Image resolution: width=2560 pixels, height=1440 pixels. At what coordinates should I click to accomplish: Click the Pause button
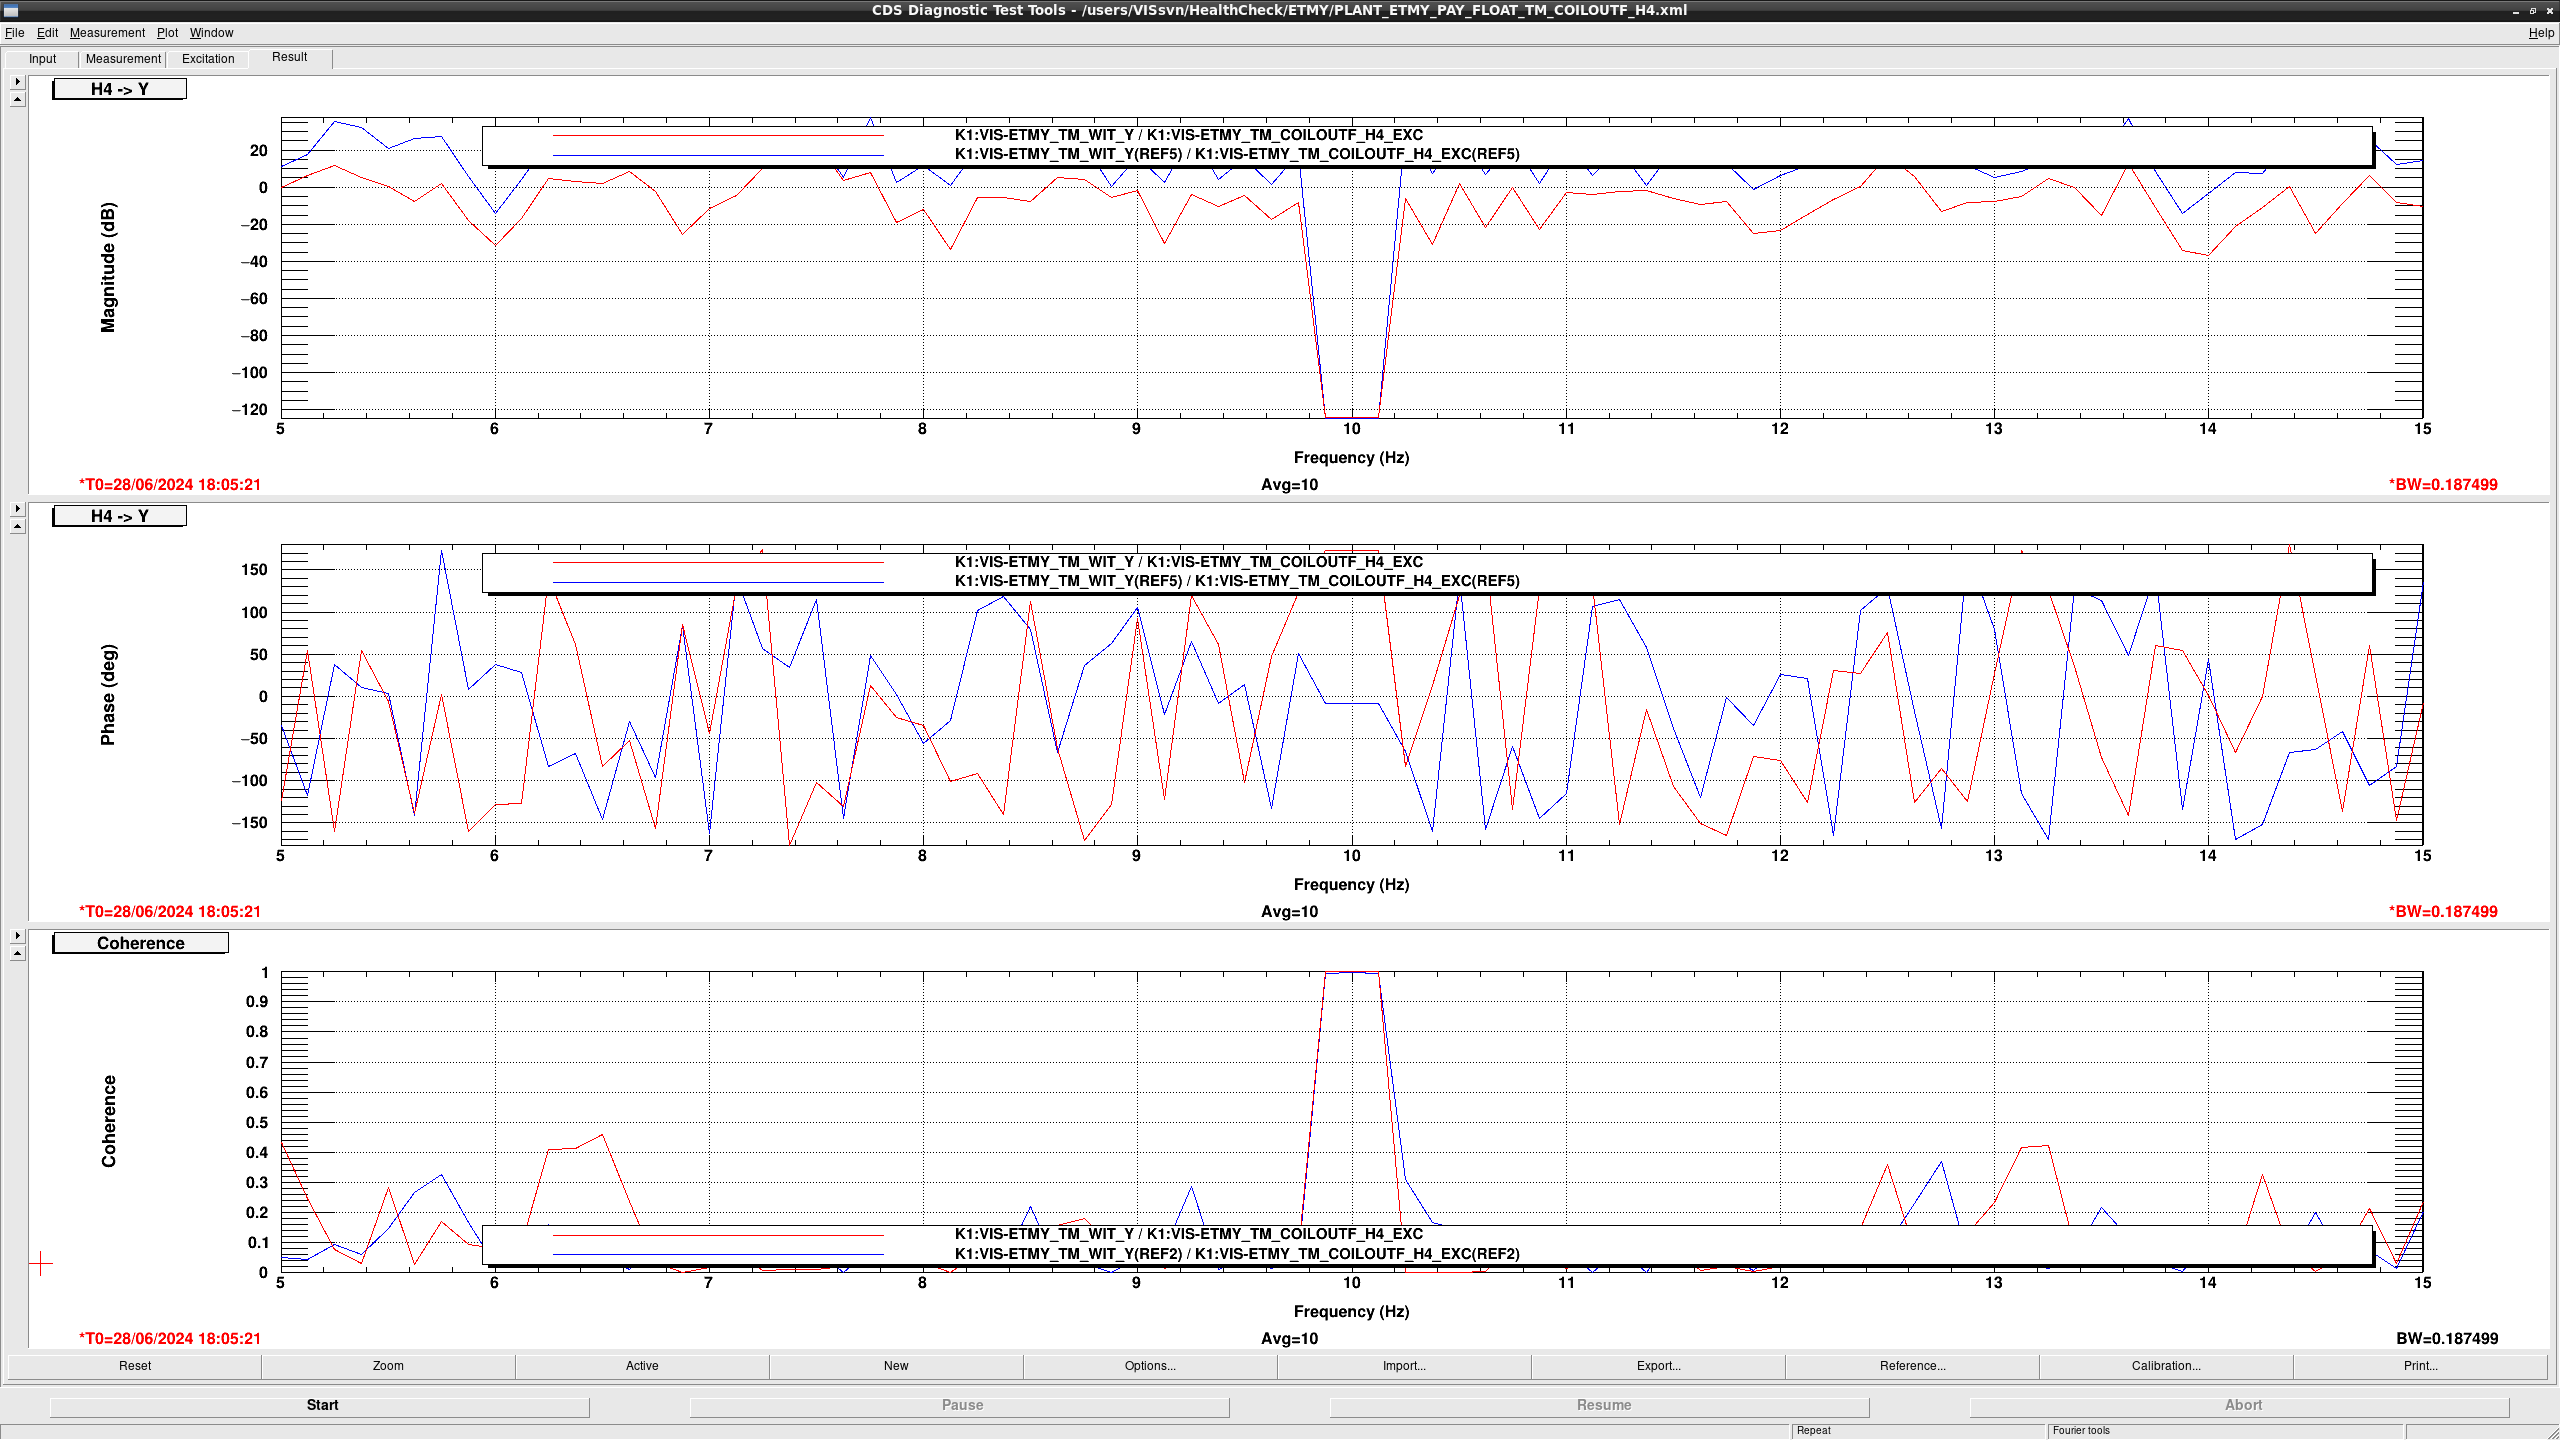[961, 1405]
